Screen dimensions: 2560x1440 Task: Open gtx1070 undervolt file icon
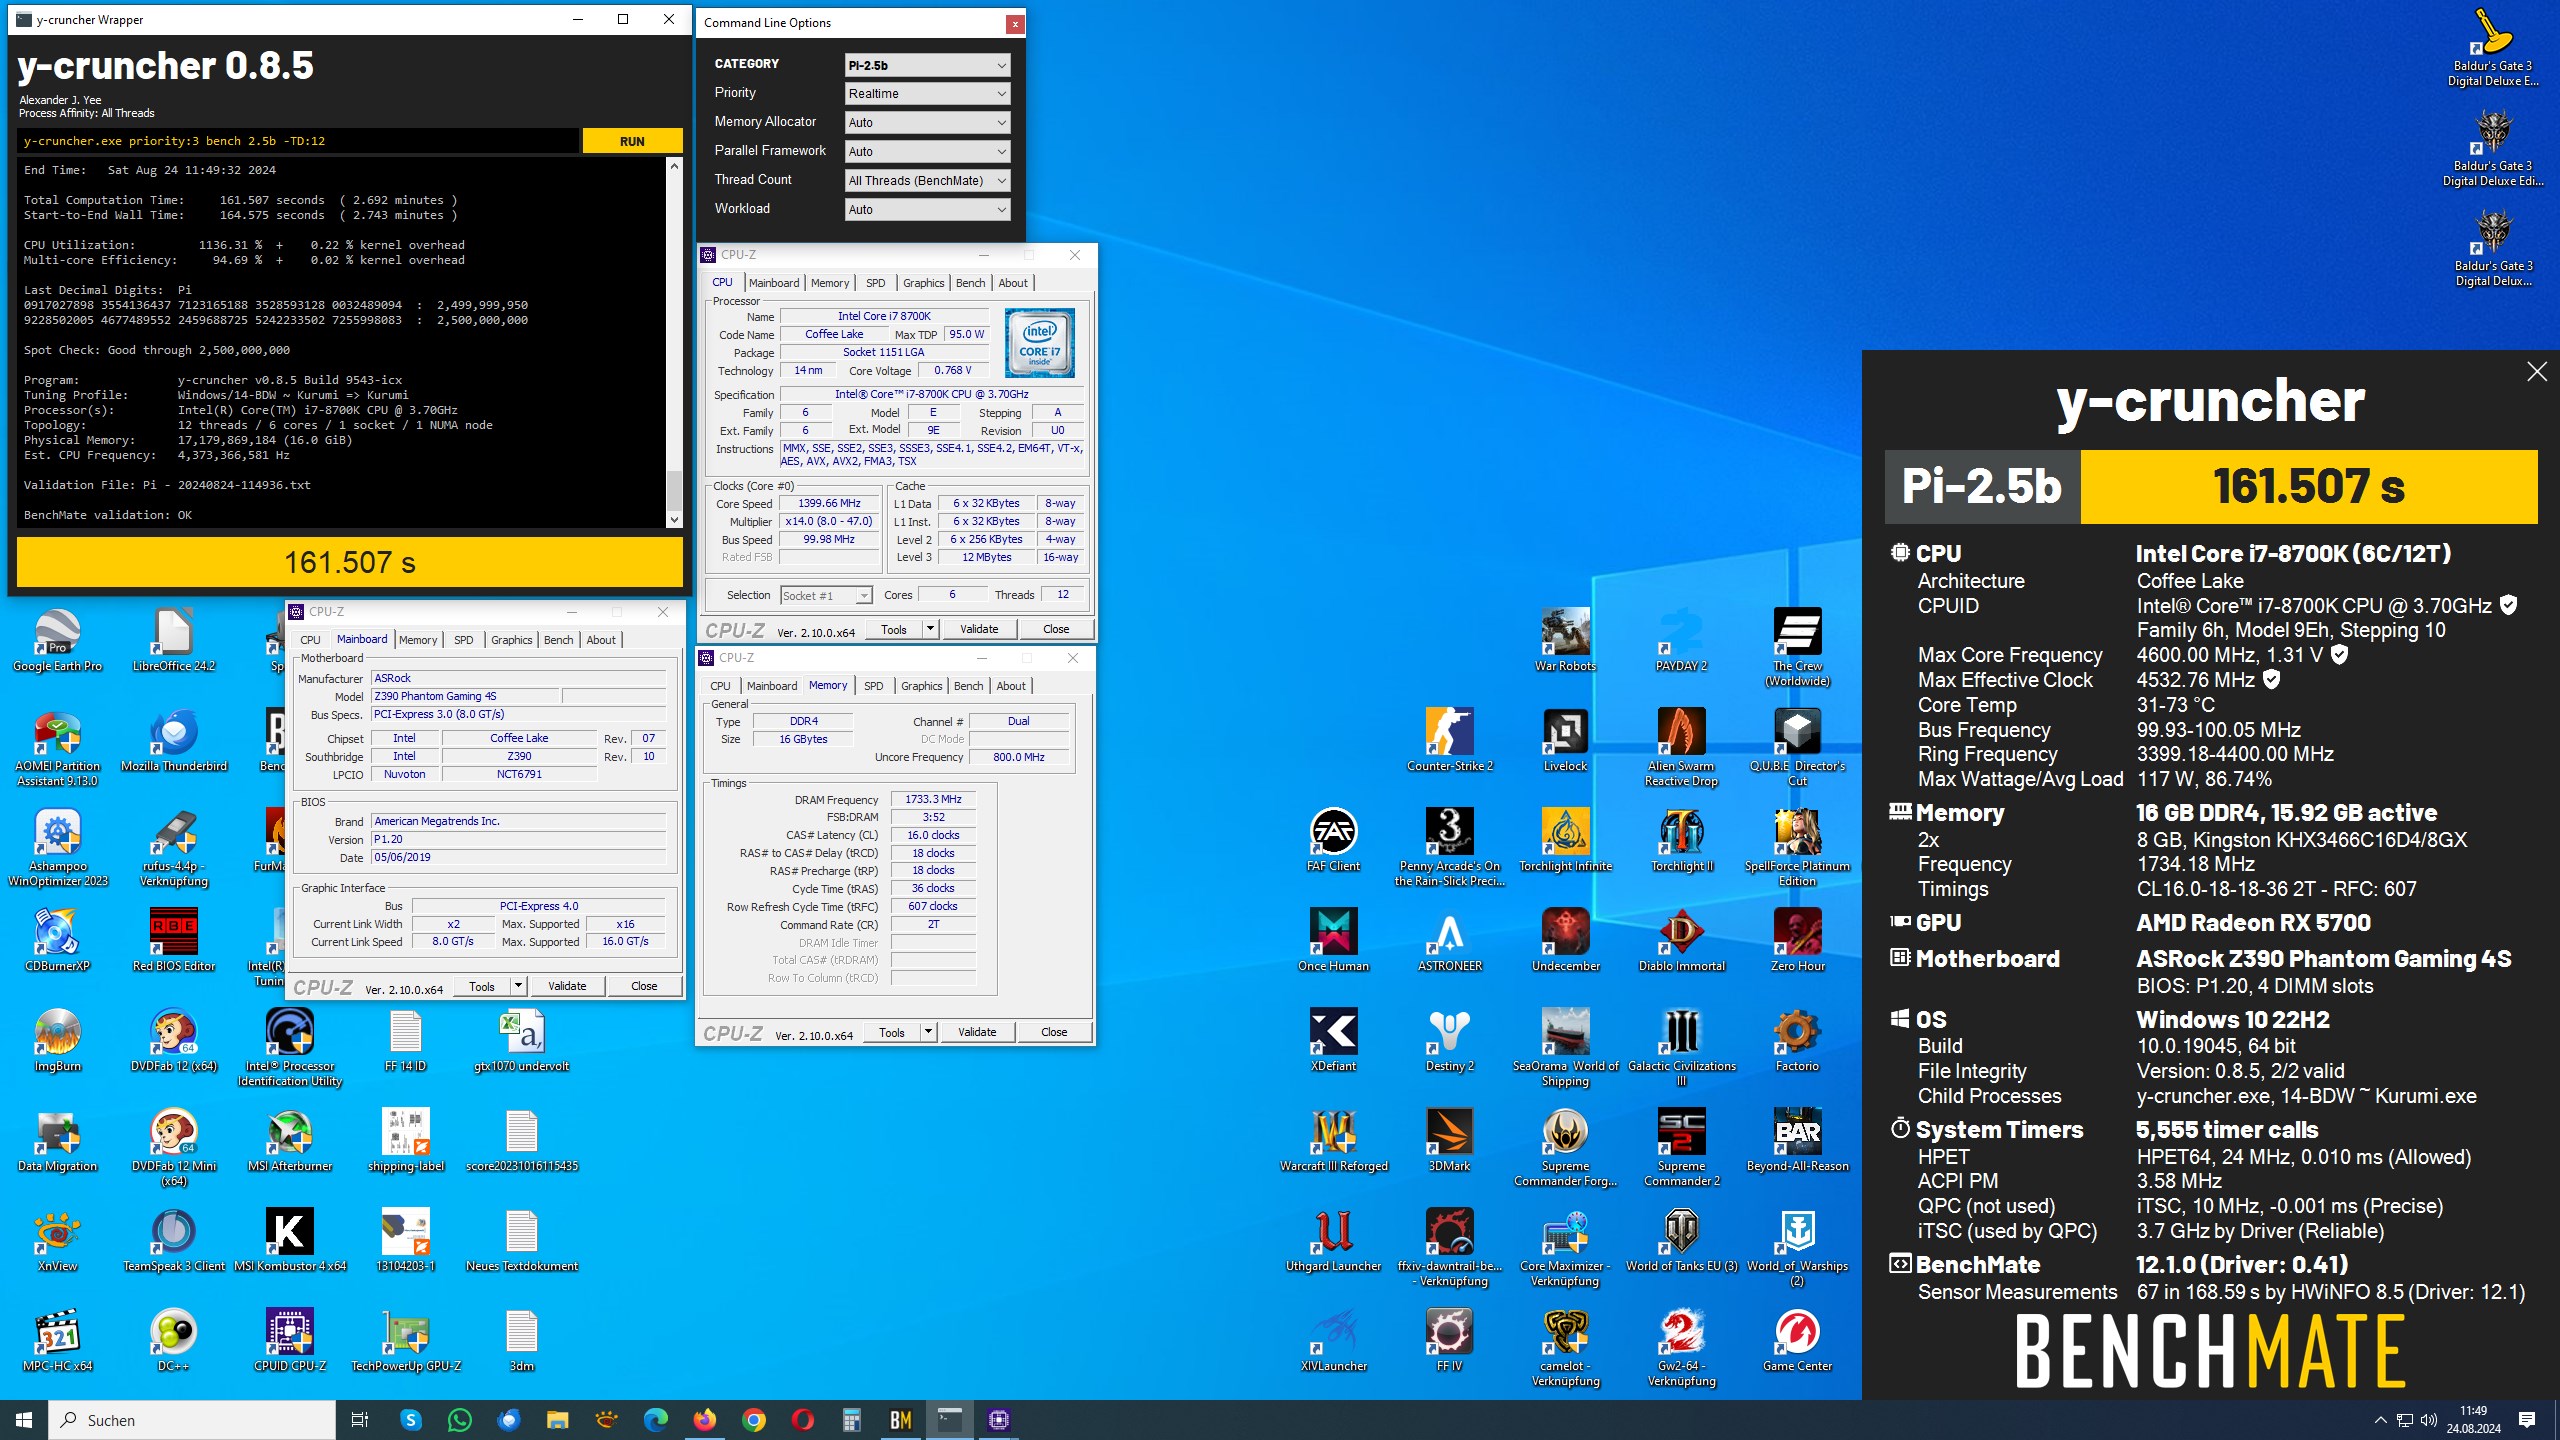[522, 1041]
